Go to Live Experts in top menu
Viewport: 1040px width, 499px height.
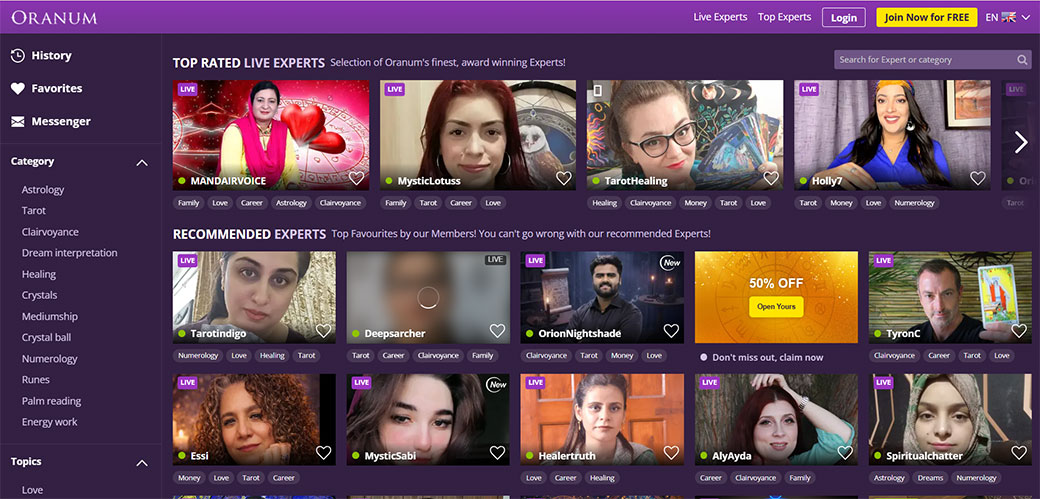[720, 17]
